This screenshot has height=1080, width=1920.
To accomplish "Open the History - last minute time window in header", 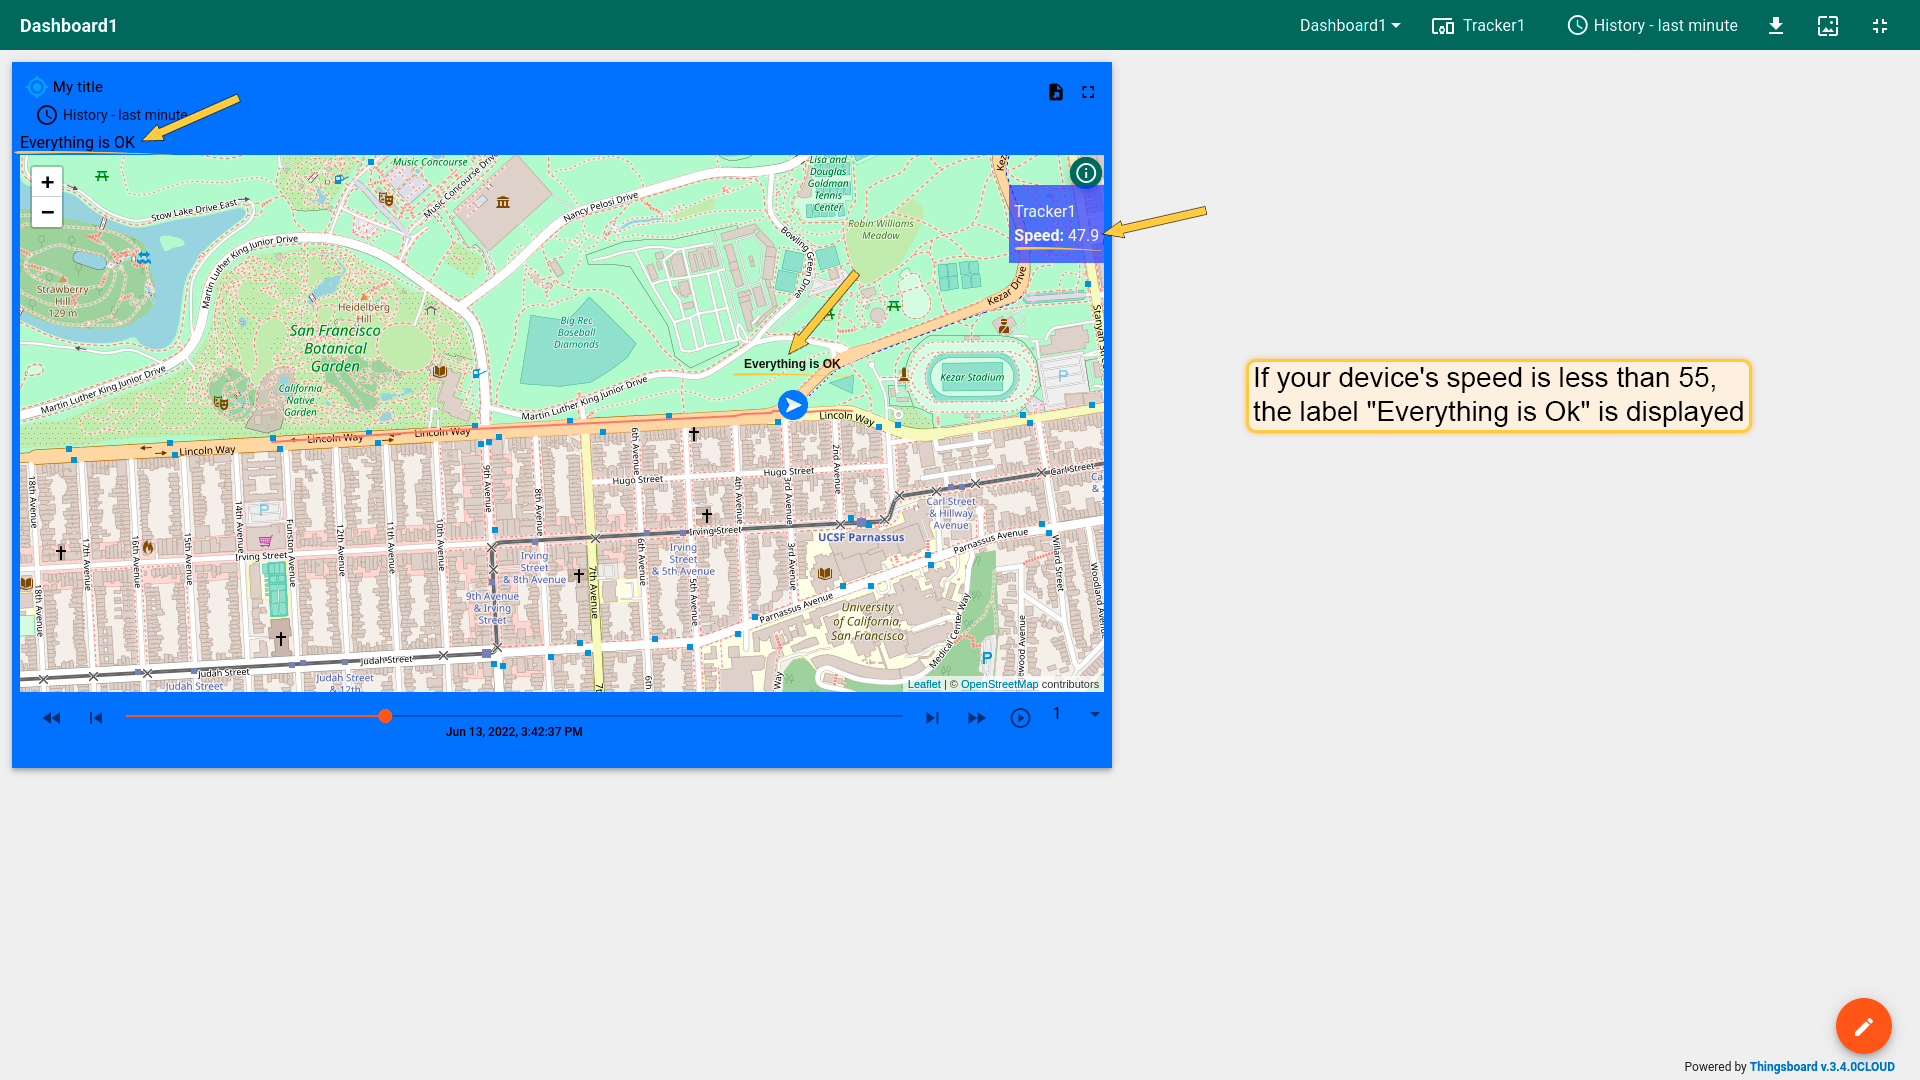I will 1653,26.
